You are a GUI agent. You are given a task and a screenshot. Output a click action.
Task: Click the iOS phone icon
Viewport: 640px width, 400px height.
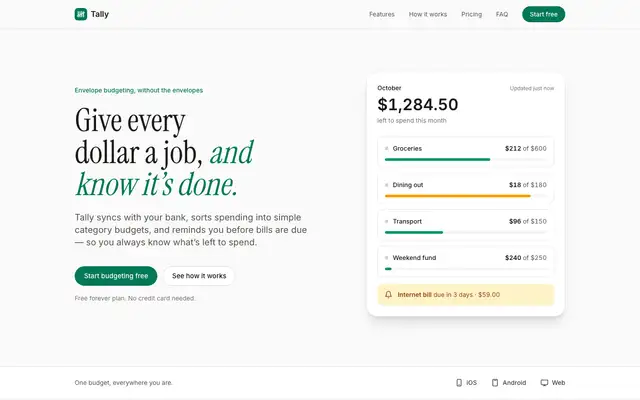[x=459, y=382]
